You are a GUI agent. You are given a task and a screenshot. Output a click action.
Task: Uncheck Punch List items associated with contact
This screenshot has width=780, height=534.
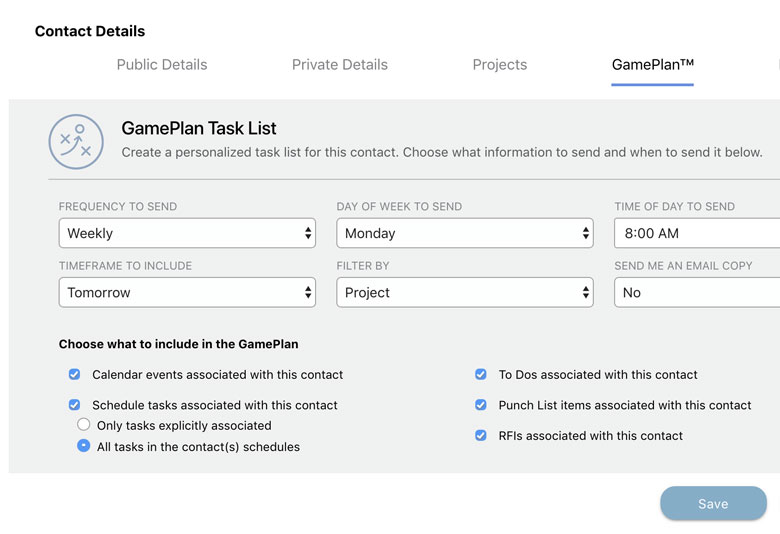click(x=481, y=405)
